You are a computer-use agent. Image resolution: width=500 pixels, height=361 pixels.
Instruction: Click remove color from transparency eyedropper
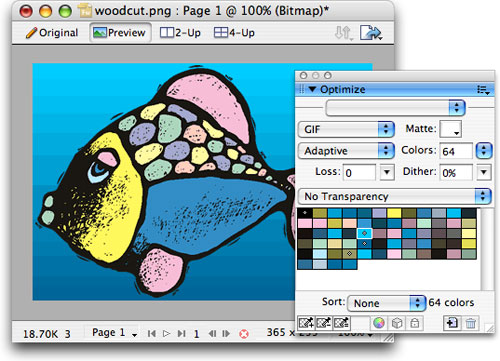click(x=324, y=323)
